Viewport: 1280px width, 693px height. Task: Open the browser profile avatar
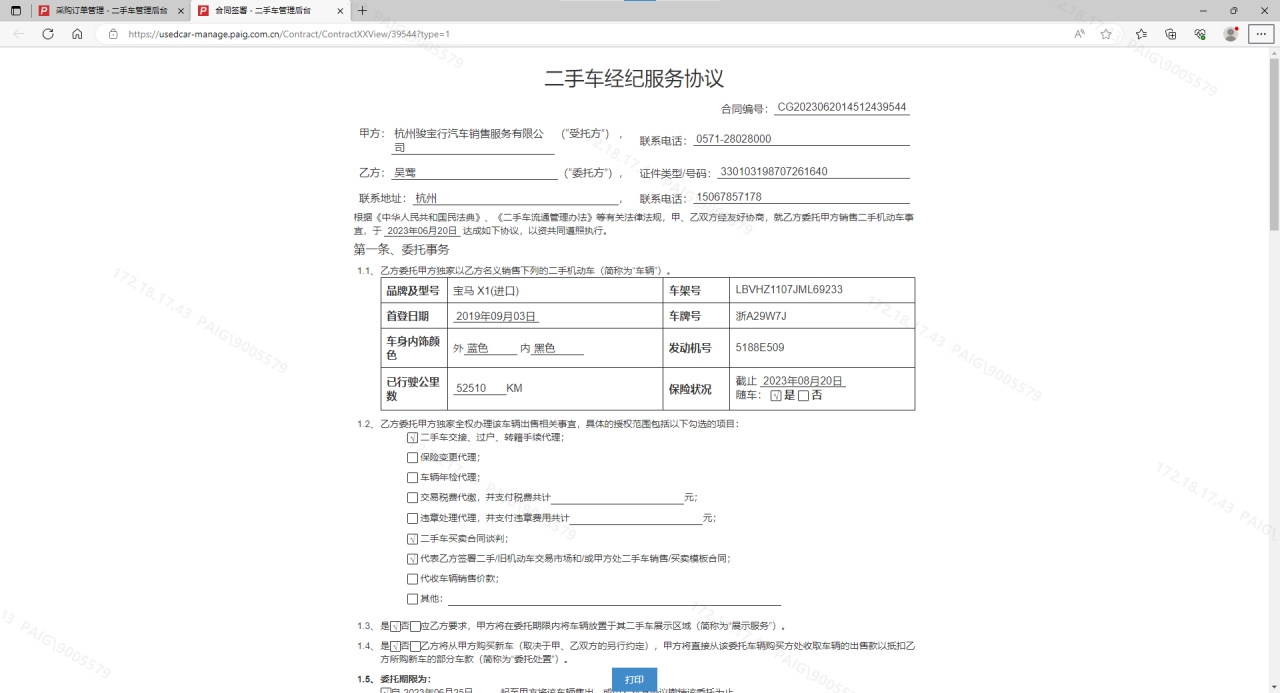coord(1231,34)
